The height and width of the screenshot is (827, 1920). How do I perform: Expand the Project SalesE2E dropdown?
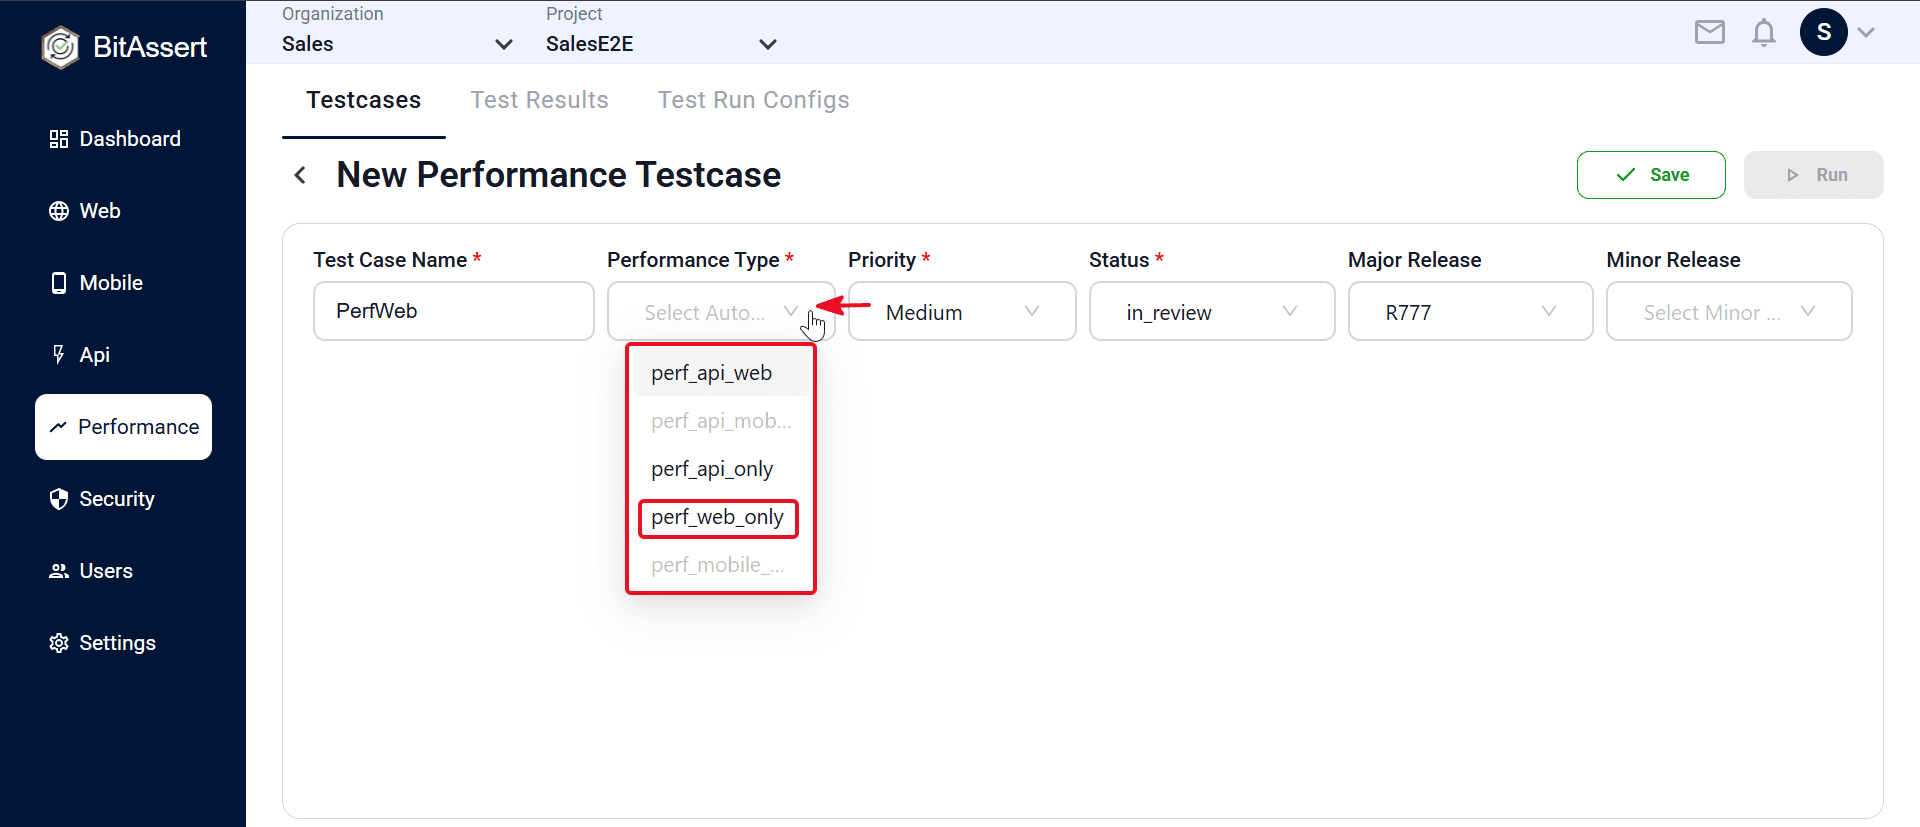[661, 44]
